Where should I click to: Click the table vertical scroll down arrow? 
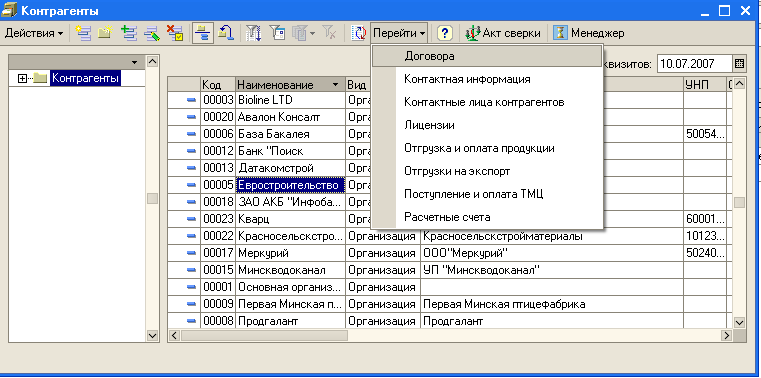coord(739,322)
